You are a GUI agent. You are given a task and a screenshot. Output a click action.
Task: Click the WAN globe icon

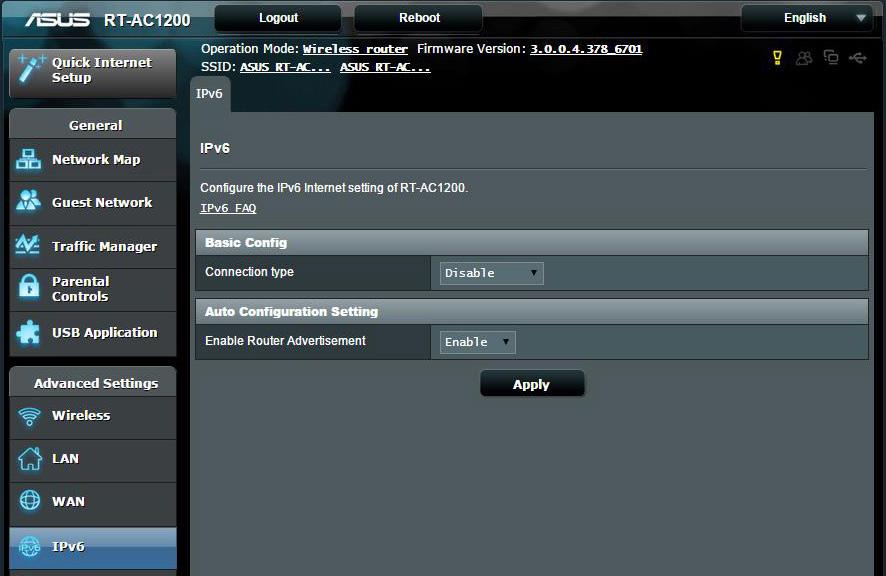[30, 500]
